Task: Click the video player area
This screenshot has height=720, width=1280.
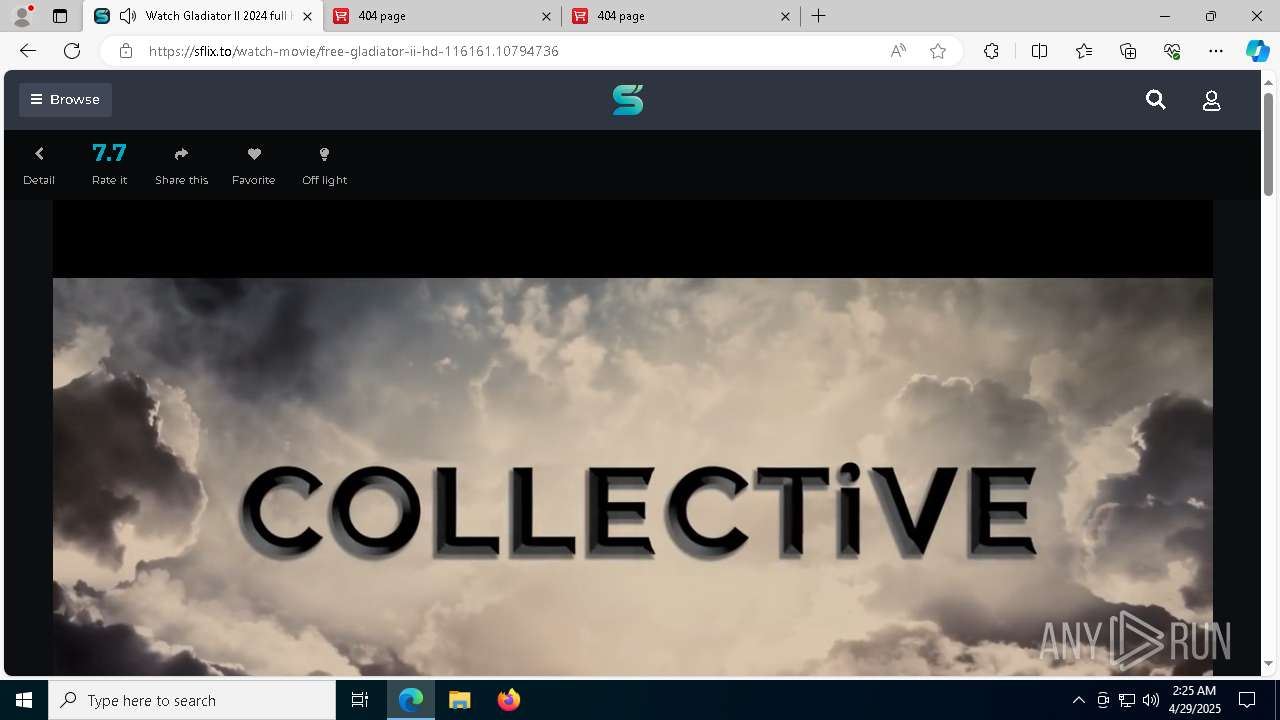Action: coord(632,437)
